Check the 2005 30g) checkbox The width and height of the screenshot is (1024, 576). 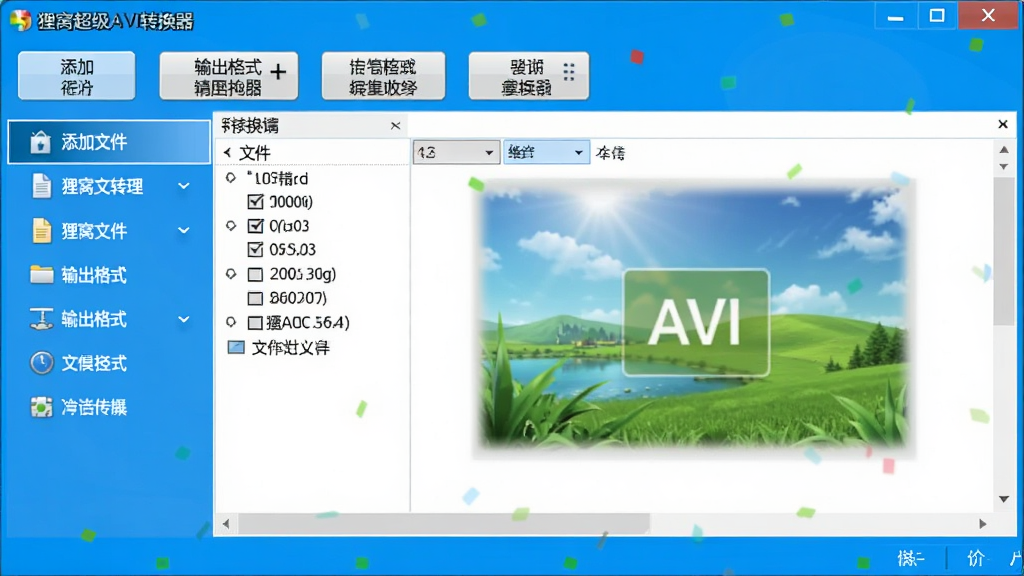255,274
